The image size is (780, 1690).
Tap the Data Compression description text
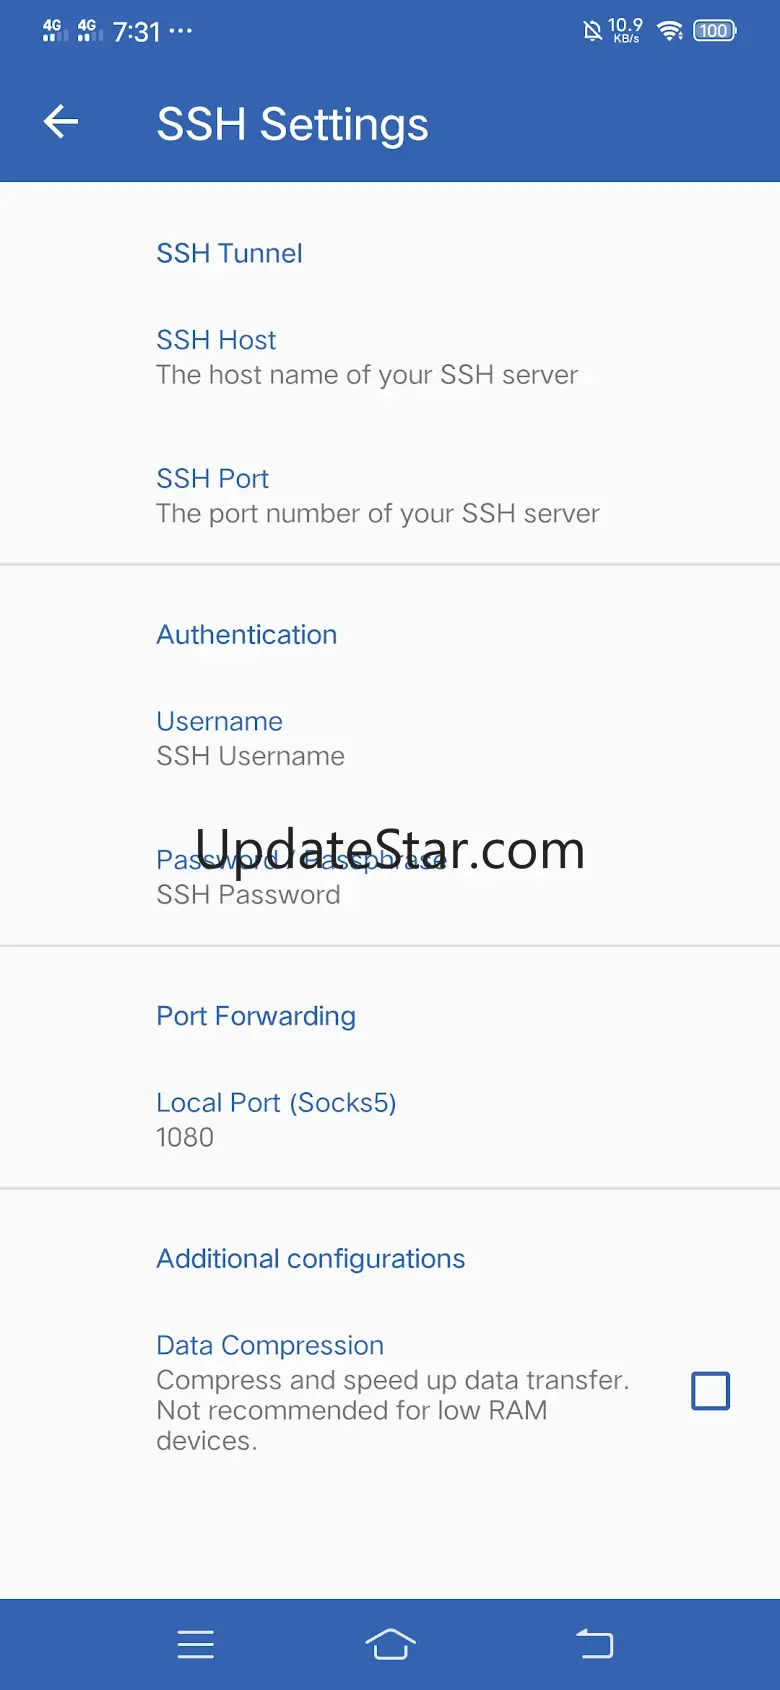point(392,1410)
